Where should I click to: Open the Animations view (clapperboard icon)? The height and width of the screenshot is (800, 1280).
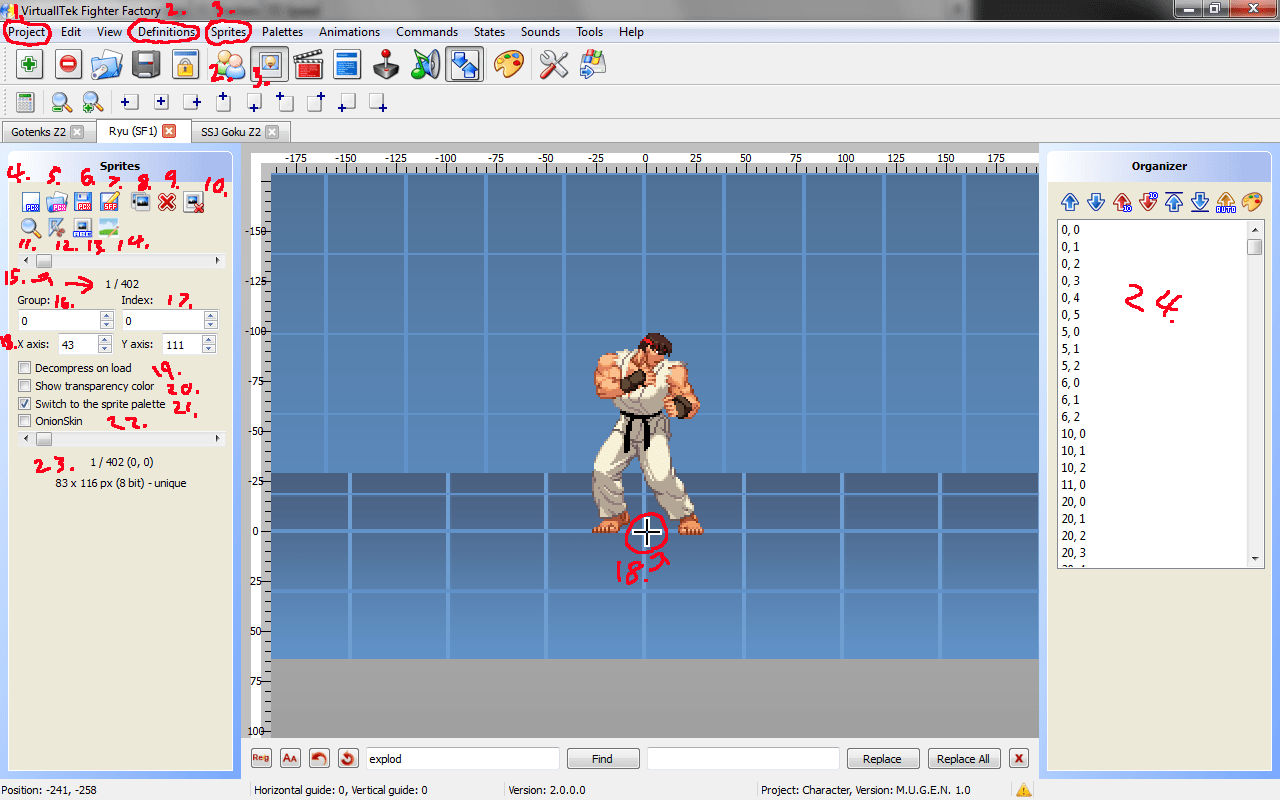coord(309,66)
